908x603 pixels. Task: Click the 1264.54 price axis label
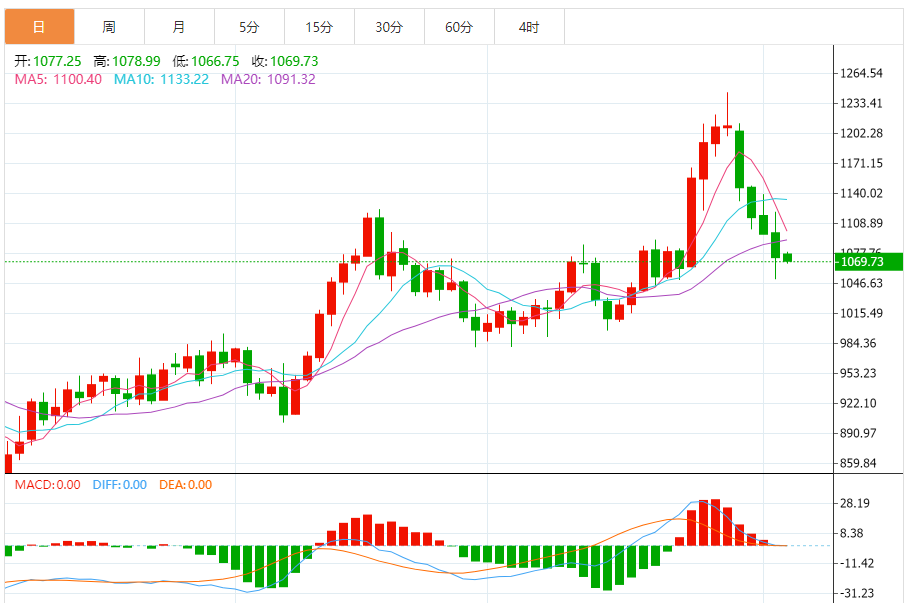(x=861, y=74)
